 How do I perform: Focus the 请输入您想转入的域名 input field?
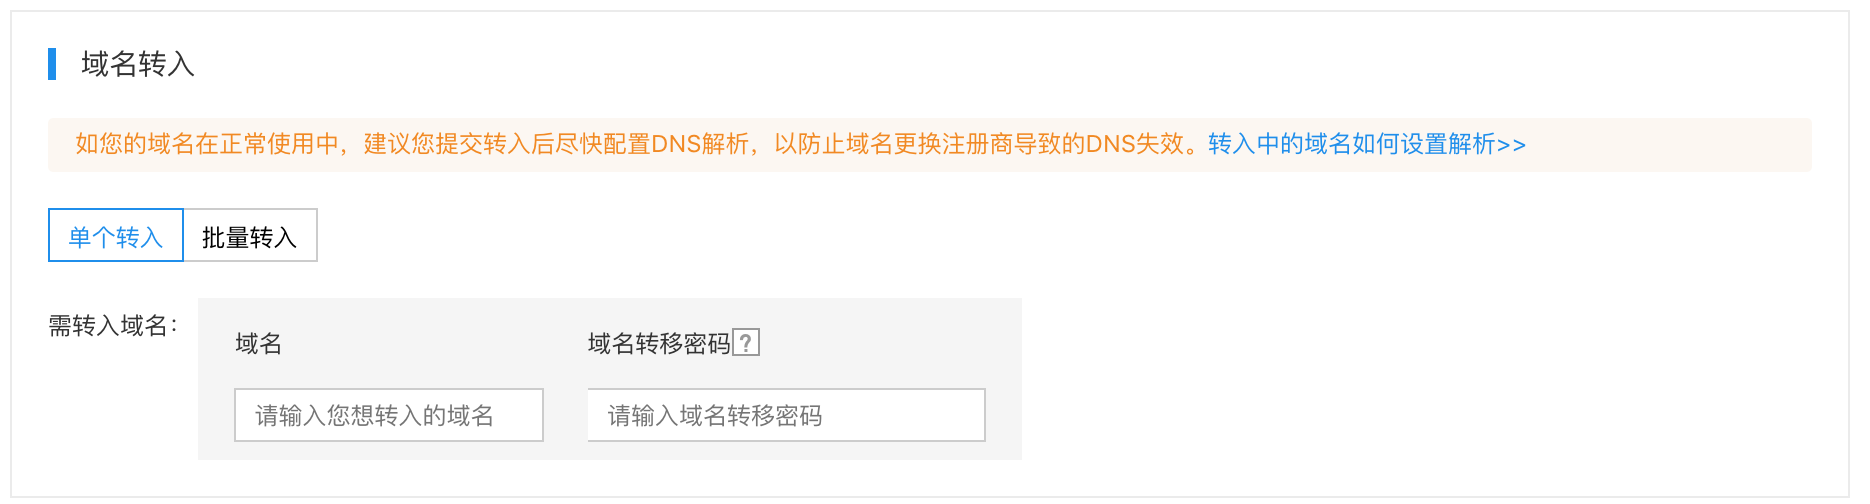389,415
